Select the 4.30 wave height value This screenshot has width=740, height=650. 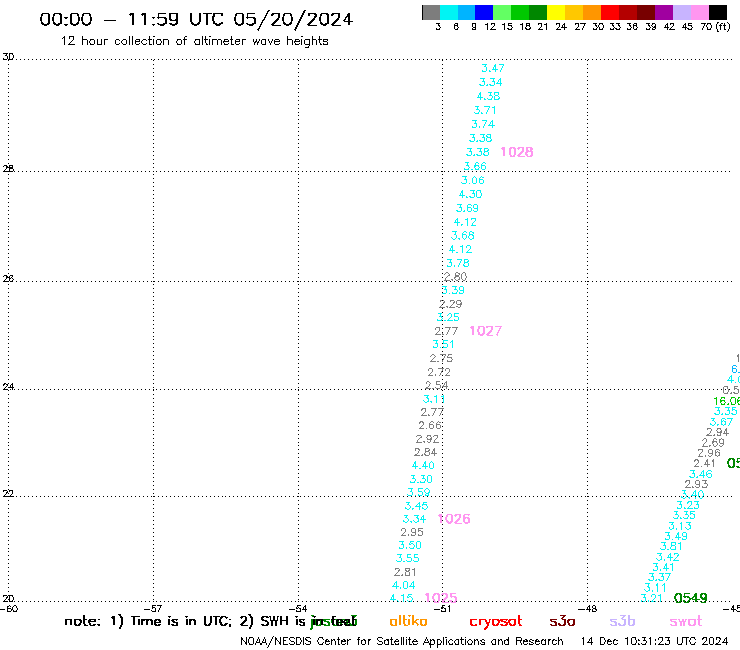[470, 194]
